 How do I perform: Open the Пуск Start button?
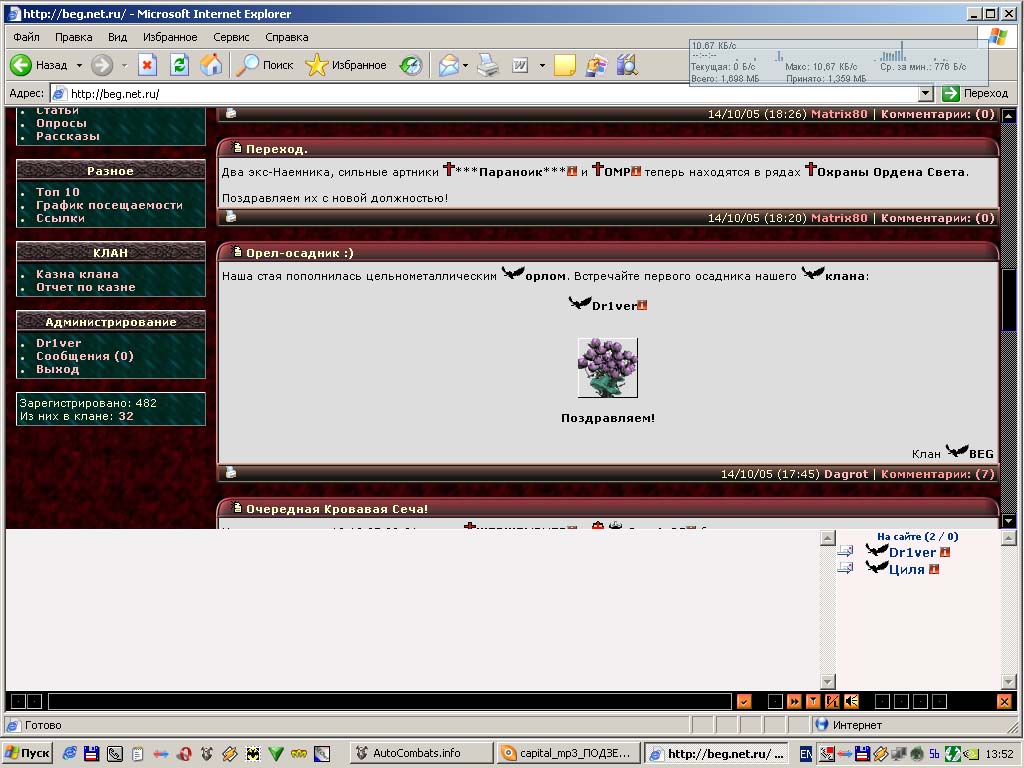pos(27,753)
